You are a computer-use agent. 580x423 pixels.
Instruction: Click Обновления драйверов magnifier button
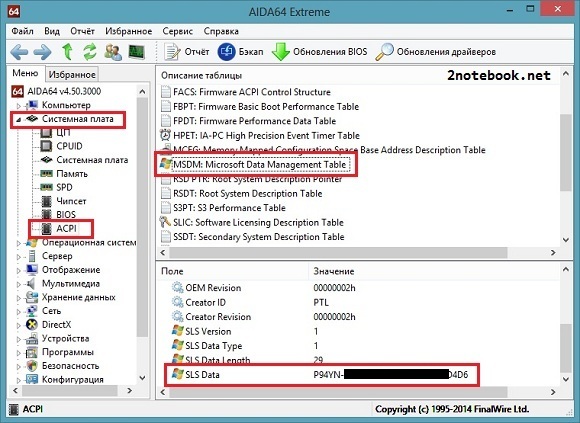point(435,52)
